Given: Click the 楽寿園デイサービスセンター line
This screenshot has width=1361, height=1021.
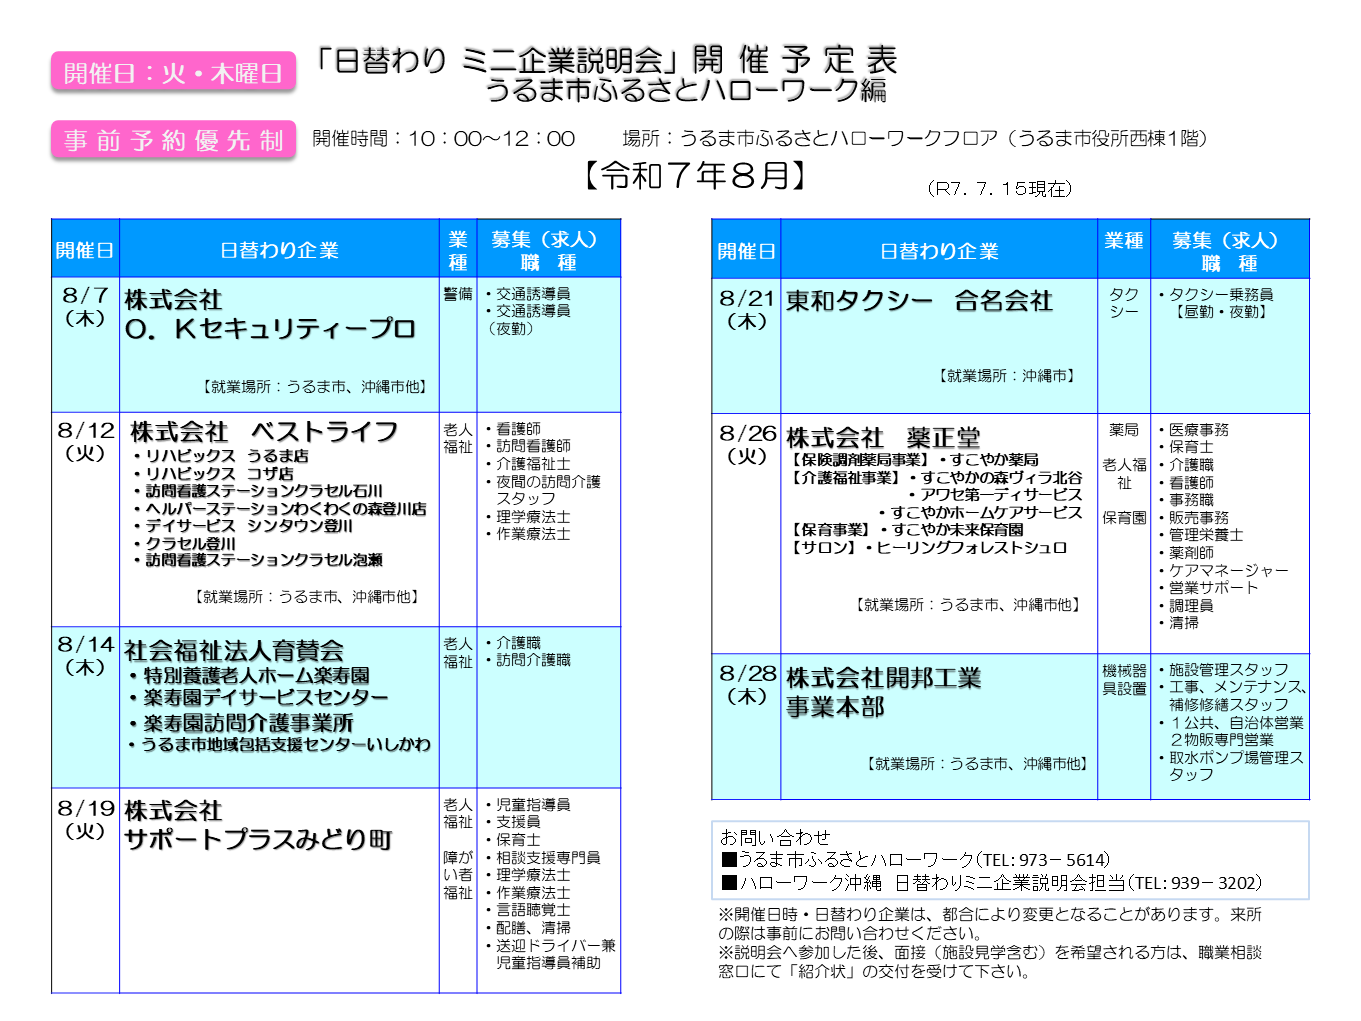Looking at the screenshot, I should coord(259,698).
